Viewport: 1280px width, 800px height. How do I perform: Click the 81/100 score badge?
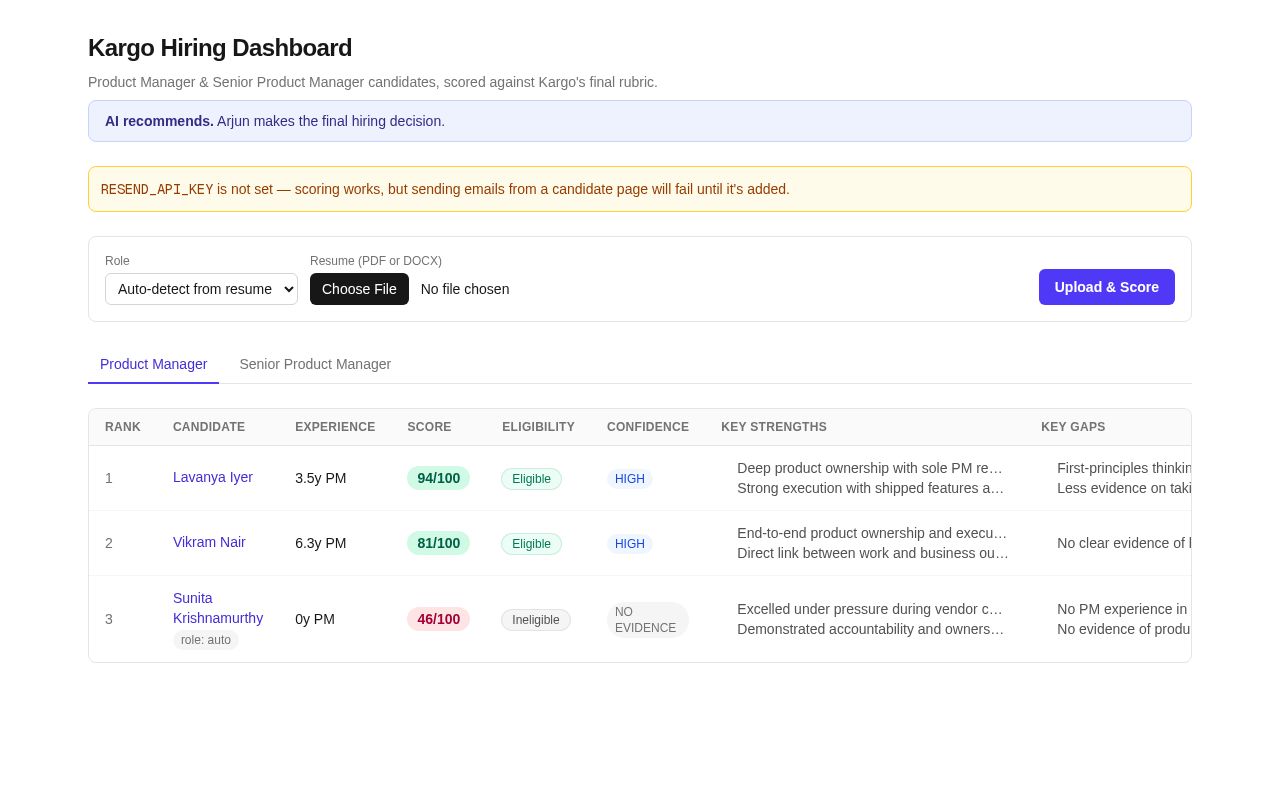(x=438, y=543)
